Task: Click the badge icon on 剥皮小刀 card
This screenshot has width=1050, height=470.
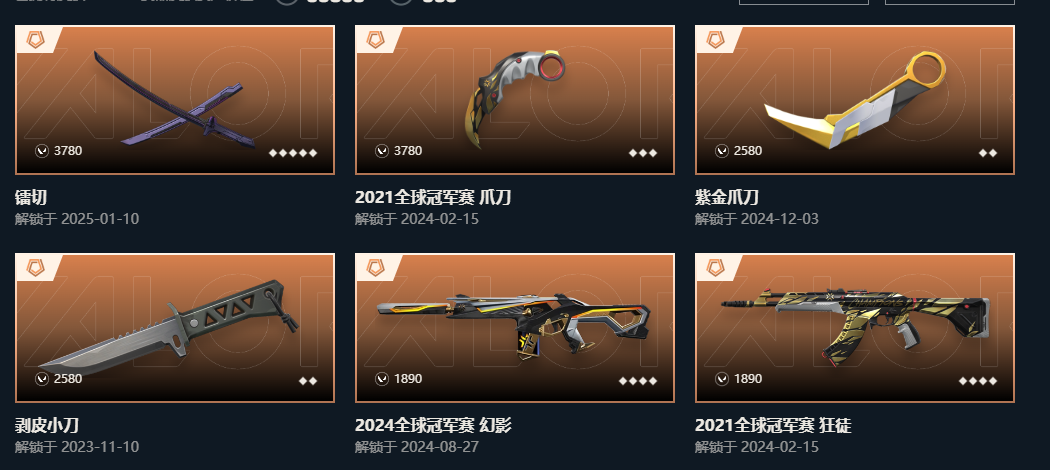Action: (x=35, y=268)
